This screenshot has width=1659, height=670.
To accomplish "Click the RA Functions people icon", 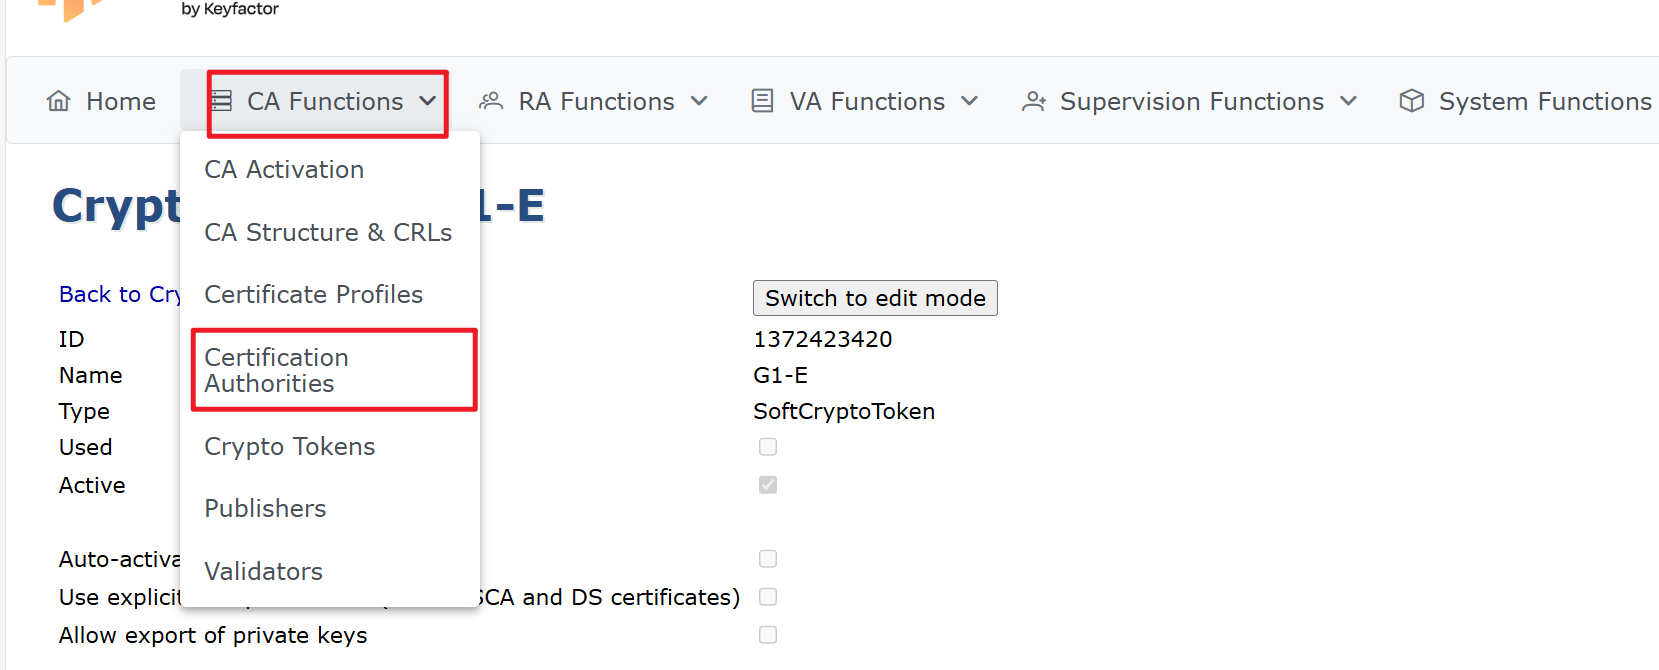I will 490,101.
